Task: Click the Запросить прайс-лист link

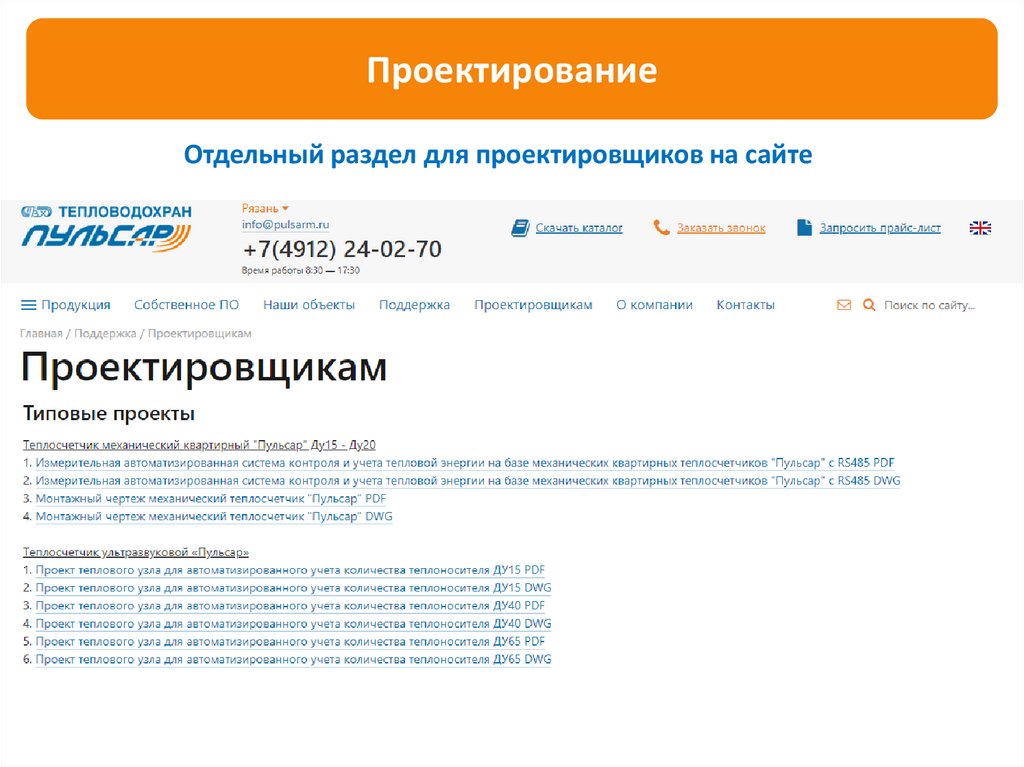Action: (x=880, y=228)
